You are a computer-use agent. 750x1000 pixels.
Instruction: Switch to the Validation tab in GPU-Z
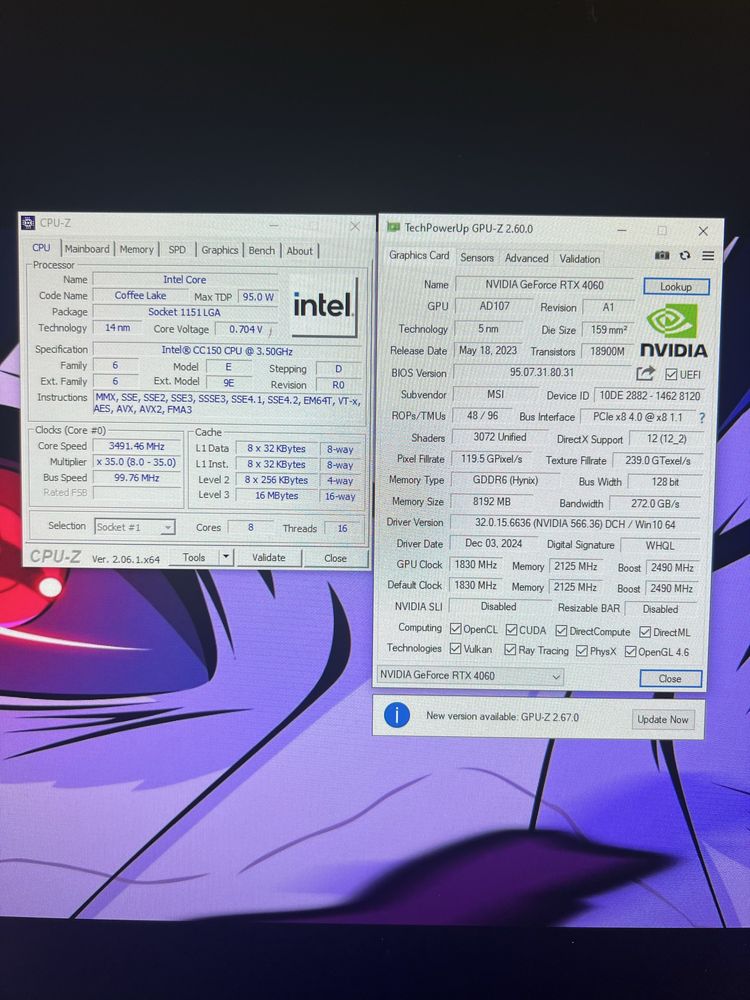(x=580, y=259)
